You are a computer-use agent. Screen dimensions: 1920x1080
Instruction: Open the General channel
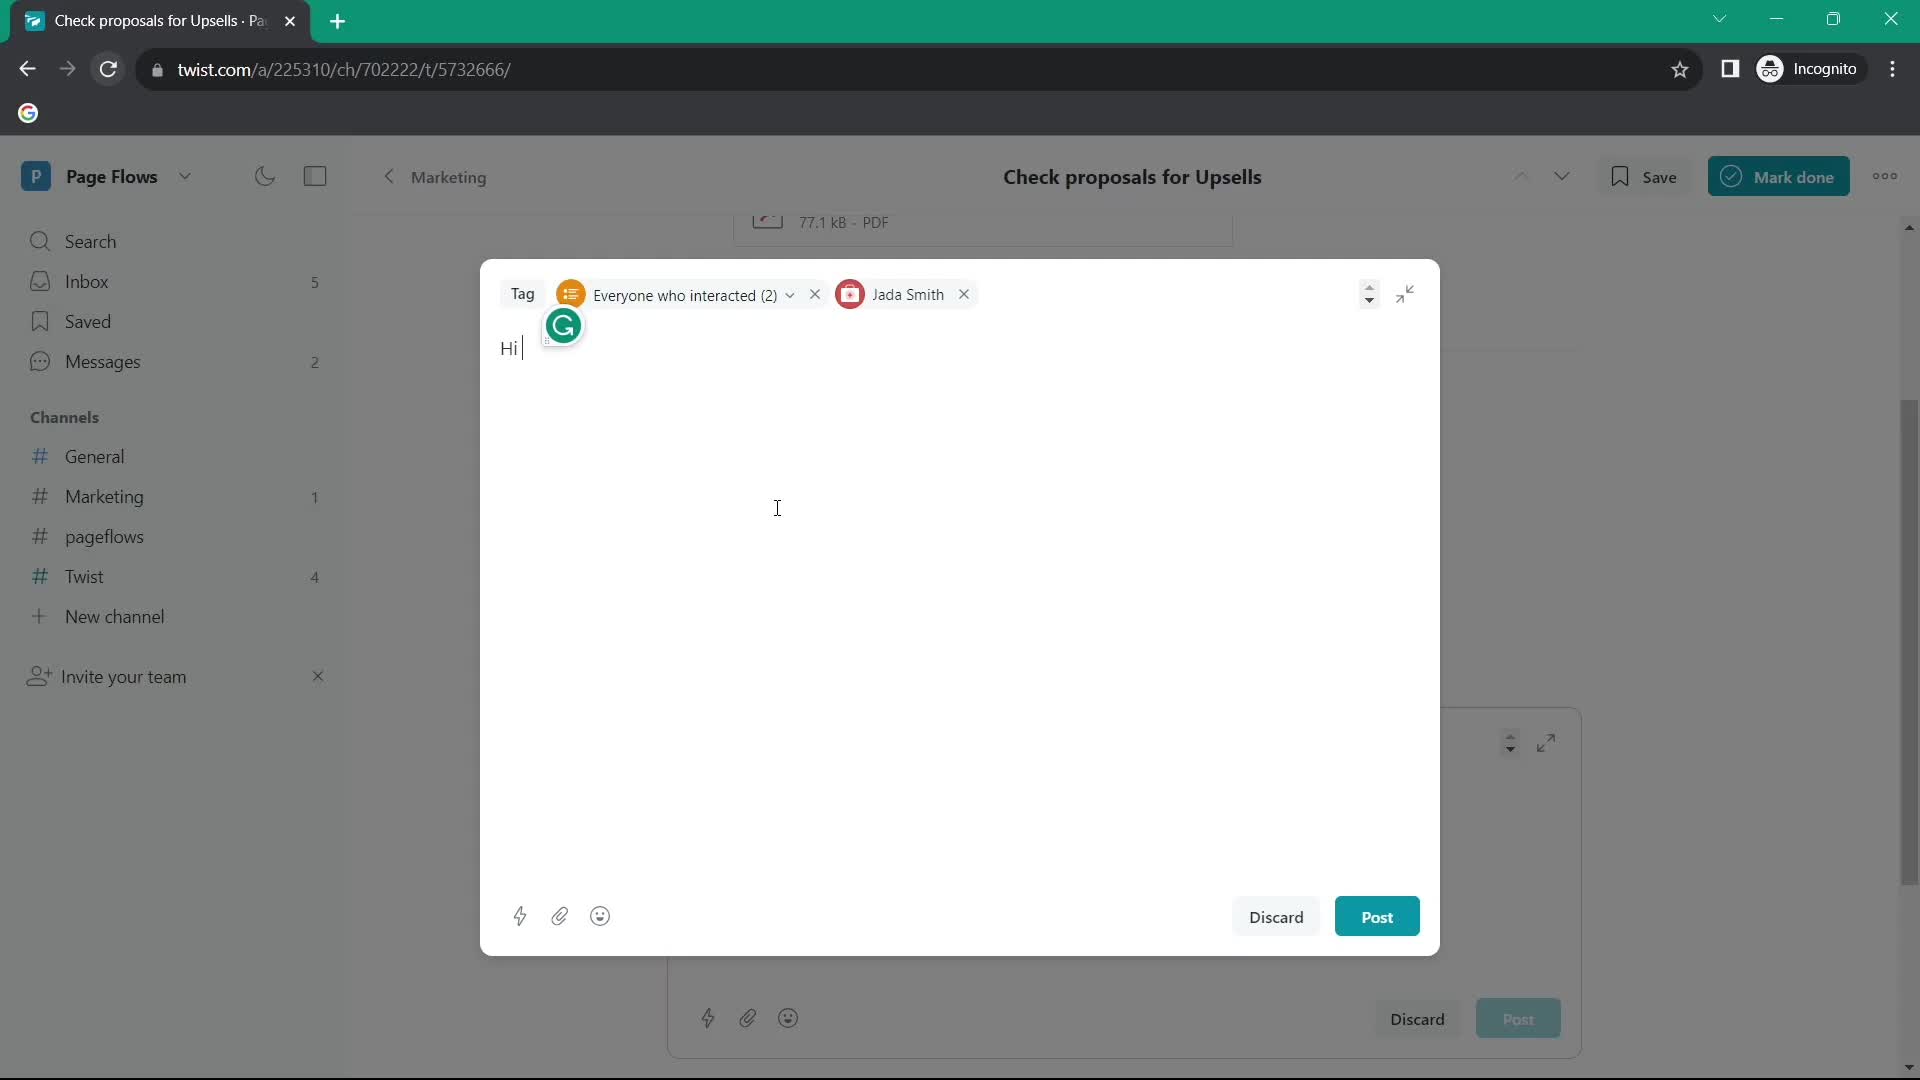click(x=94, y=456)
